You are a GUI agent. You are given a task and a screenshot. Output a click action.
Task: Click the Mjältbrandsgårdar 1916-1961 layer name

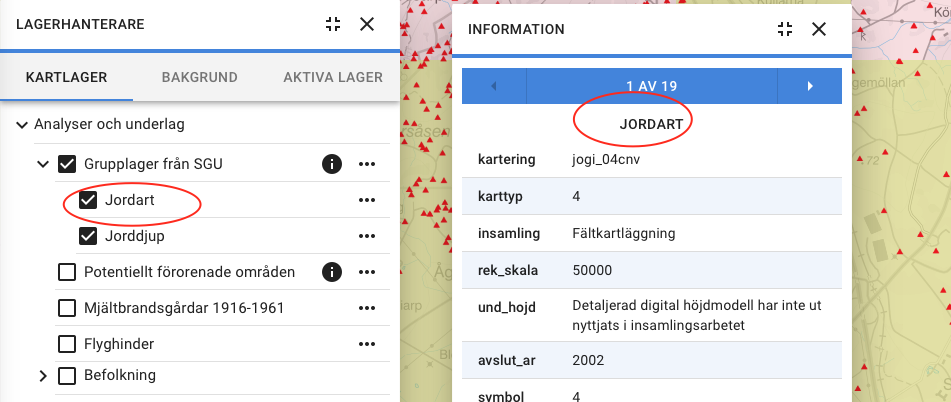(184, 308)
